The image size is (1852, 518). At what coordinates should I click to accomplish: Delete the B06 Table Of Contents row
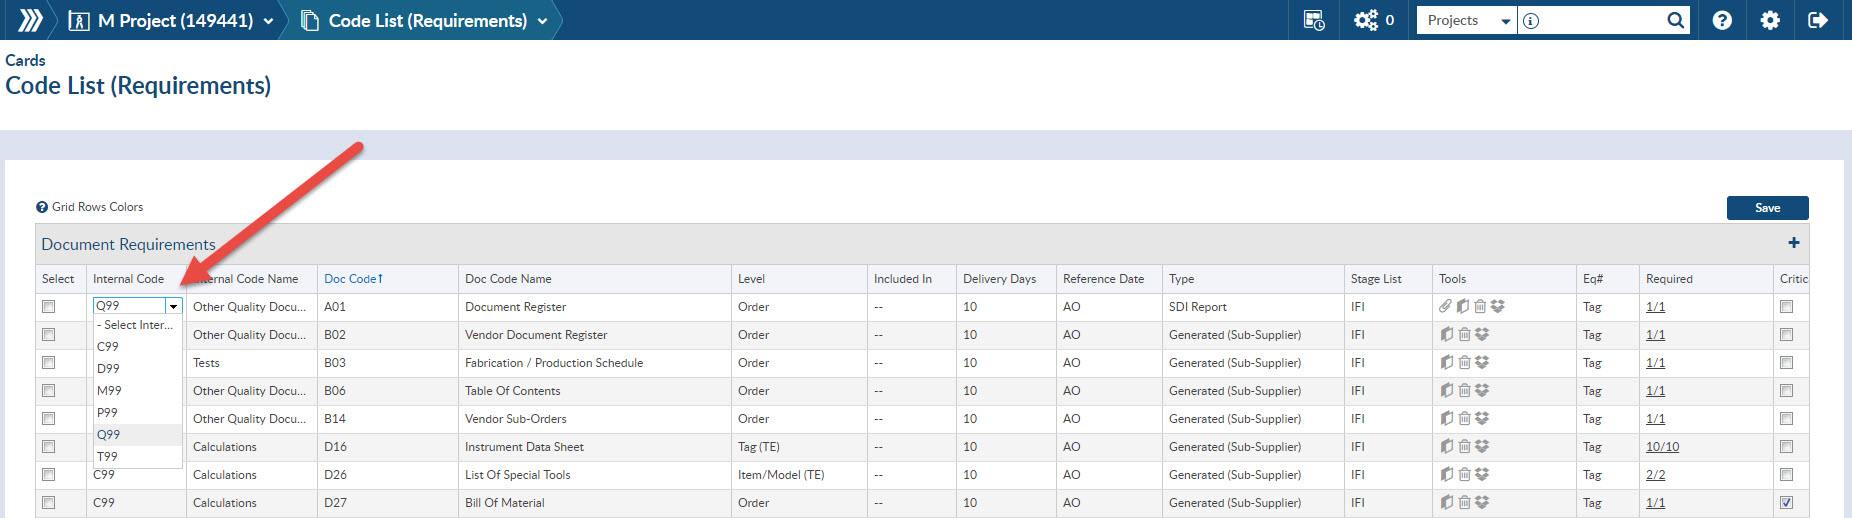click(1464, 390)
